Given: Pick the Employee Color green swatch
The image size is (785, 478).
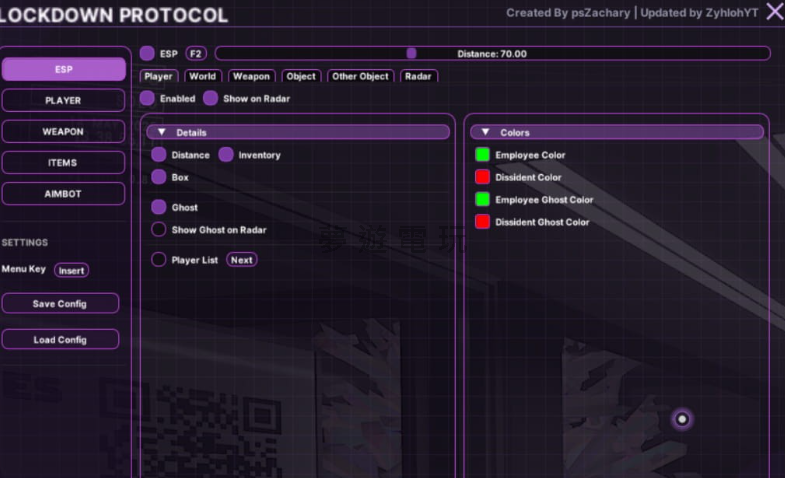Looking at the screenshot, I should coord(482,155).
